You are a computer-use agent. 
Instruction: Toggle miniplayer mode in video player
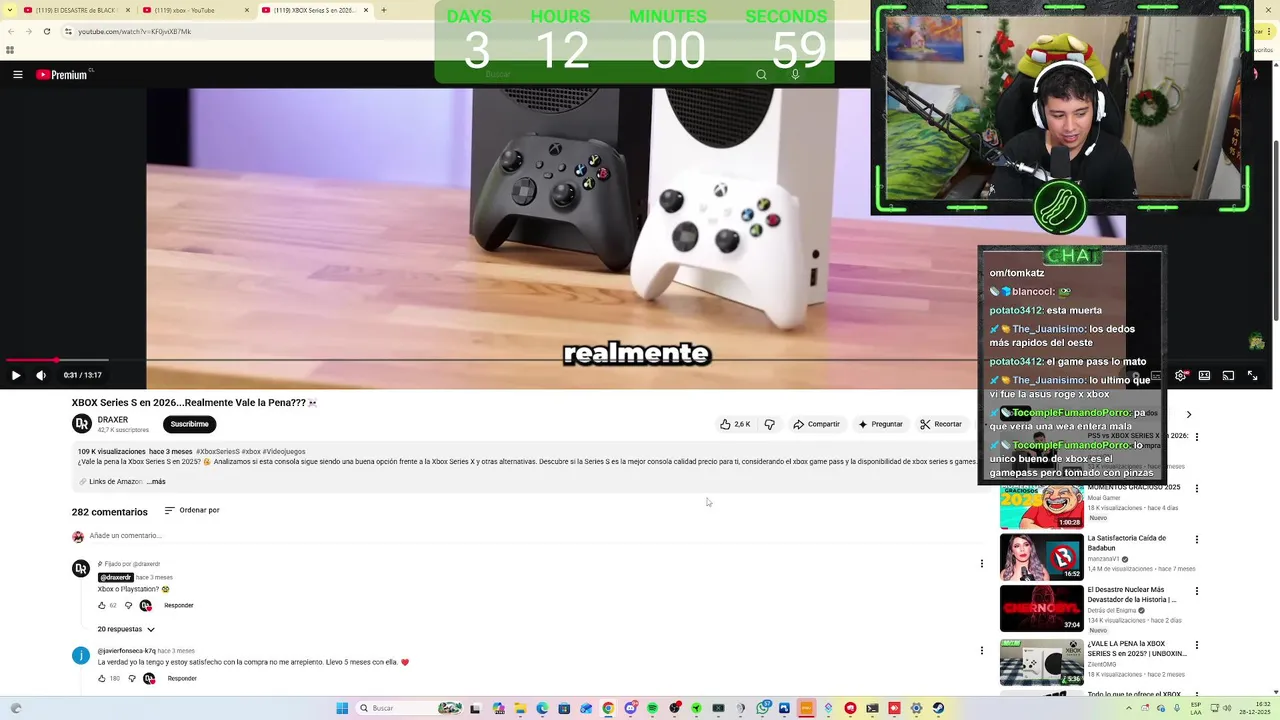pyautogui.click(x=1204, y=375)
